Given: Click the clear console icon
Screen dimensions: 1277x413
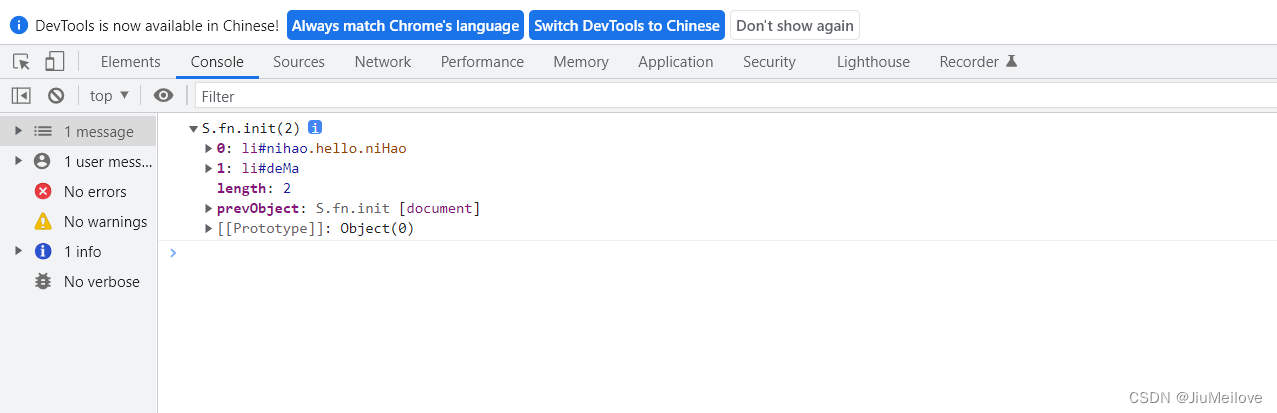Looking at the screenshot, I should point(56,96).
